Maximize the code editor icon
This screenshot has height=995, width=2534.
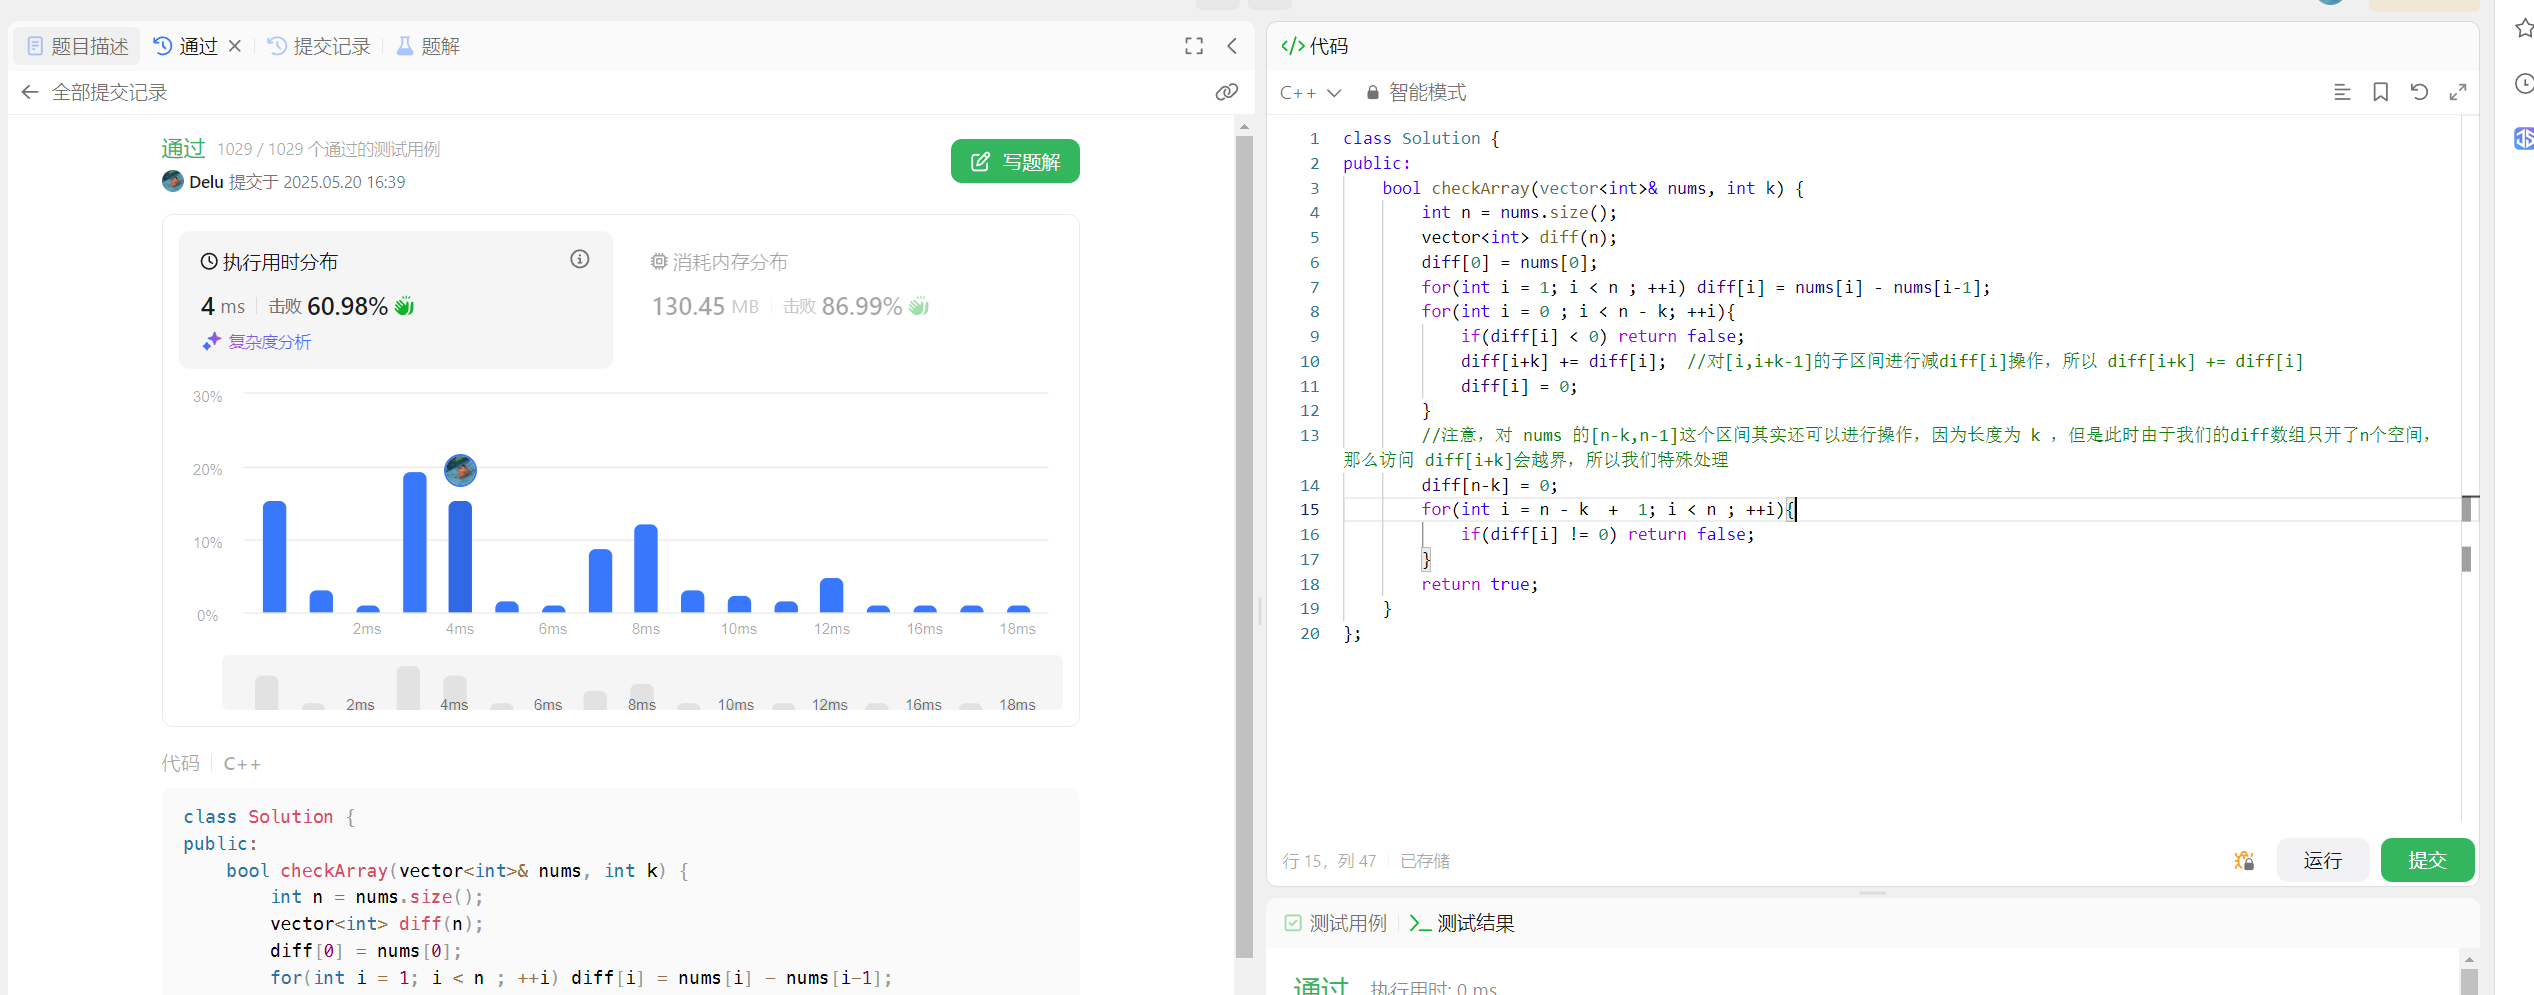pyautogui.click(x=2458, y=92)
